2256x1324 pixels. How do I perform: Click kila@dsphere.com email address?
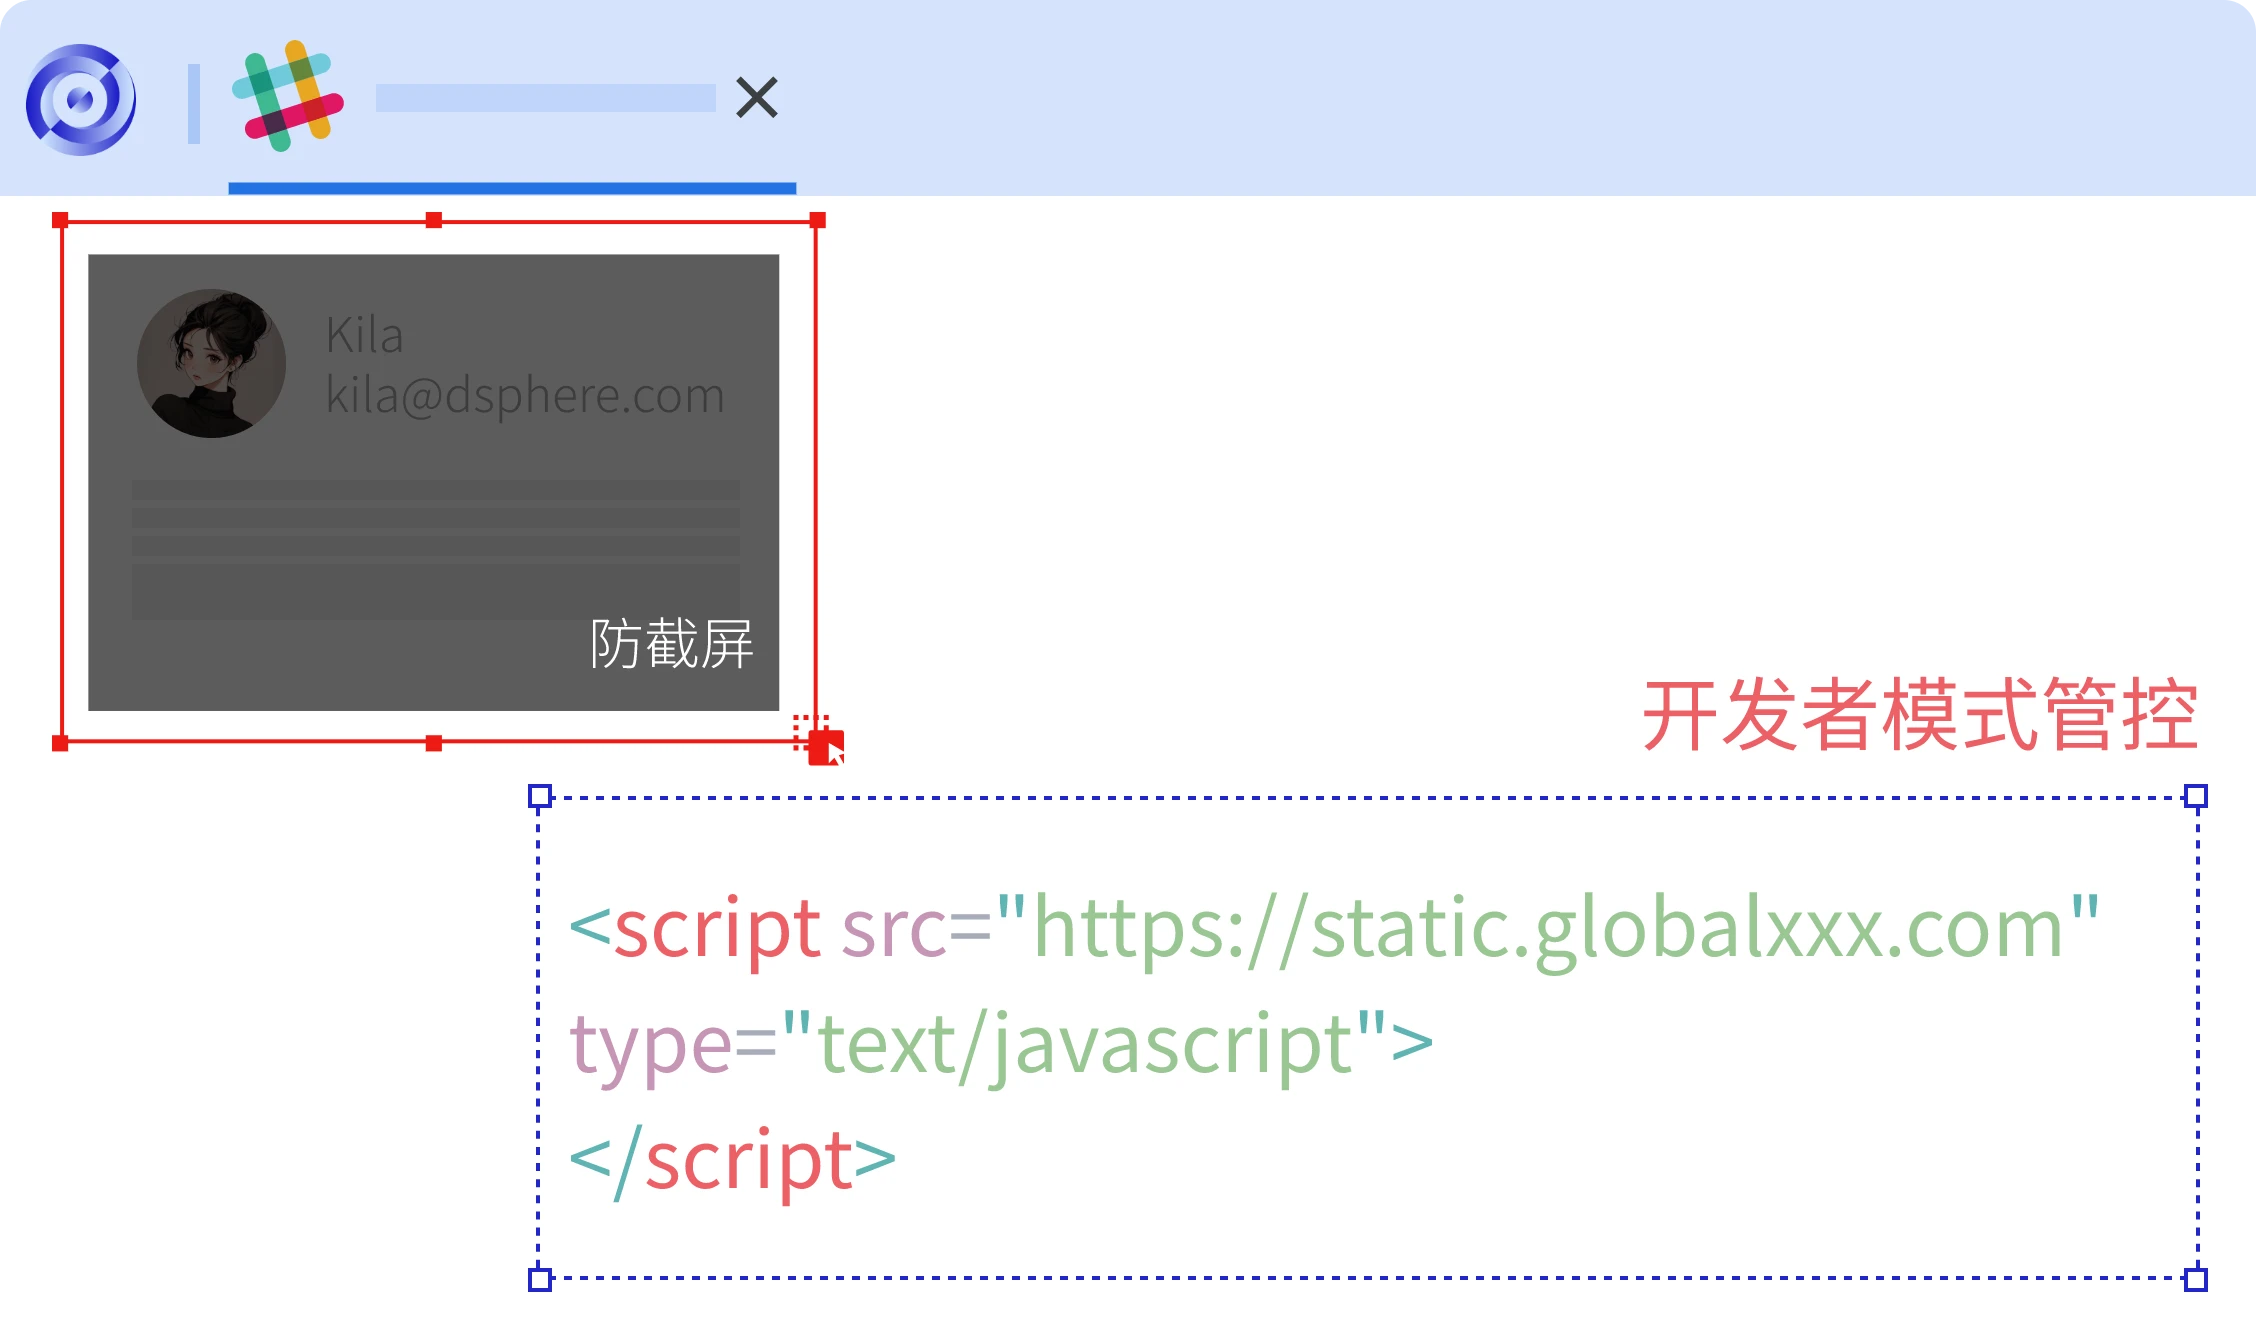pyautogui.click(x=525, y=395)
